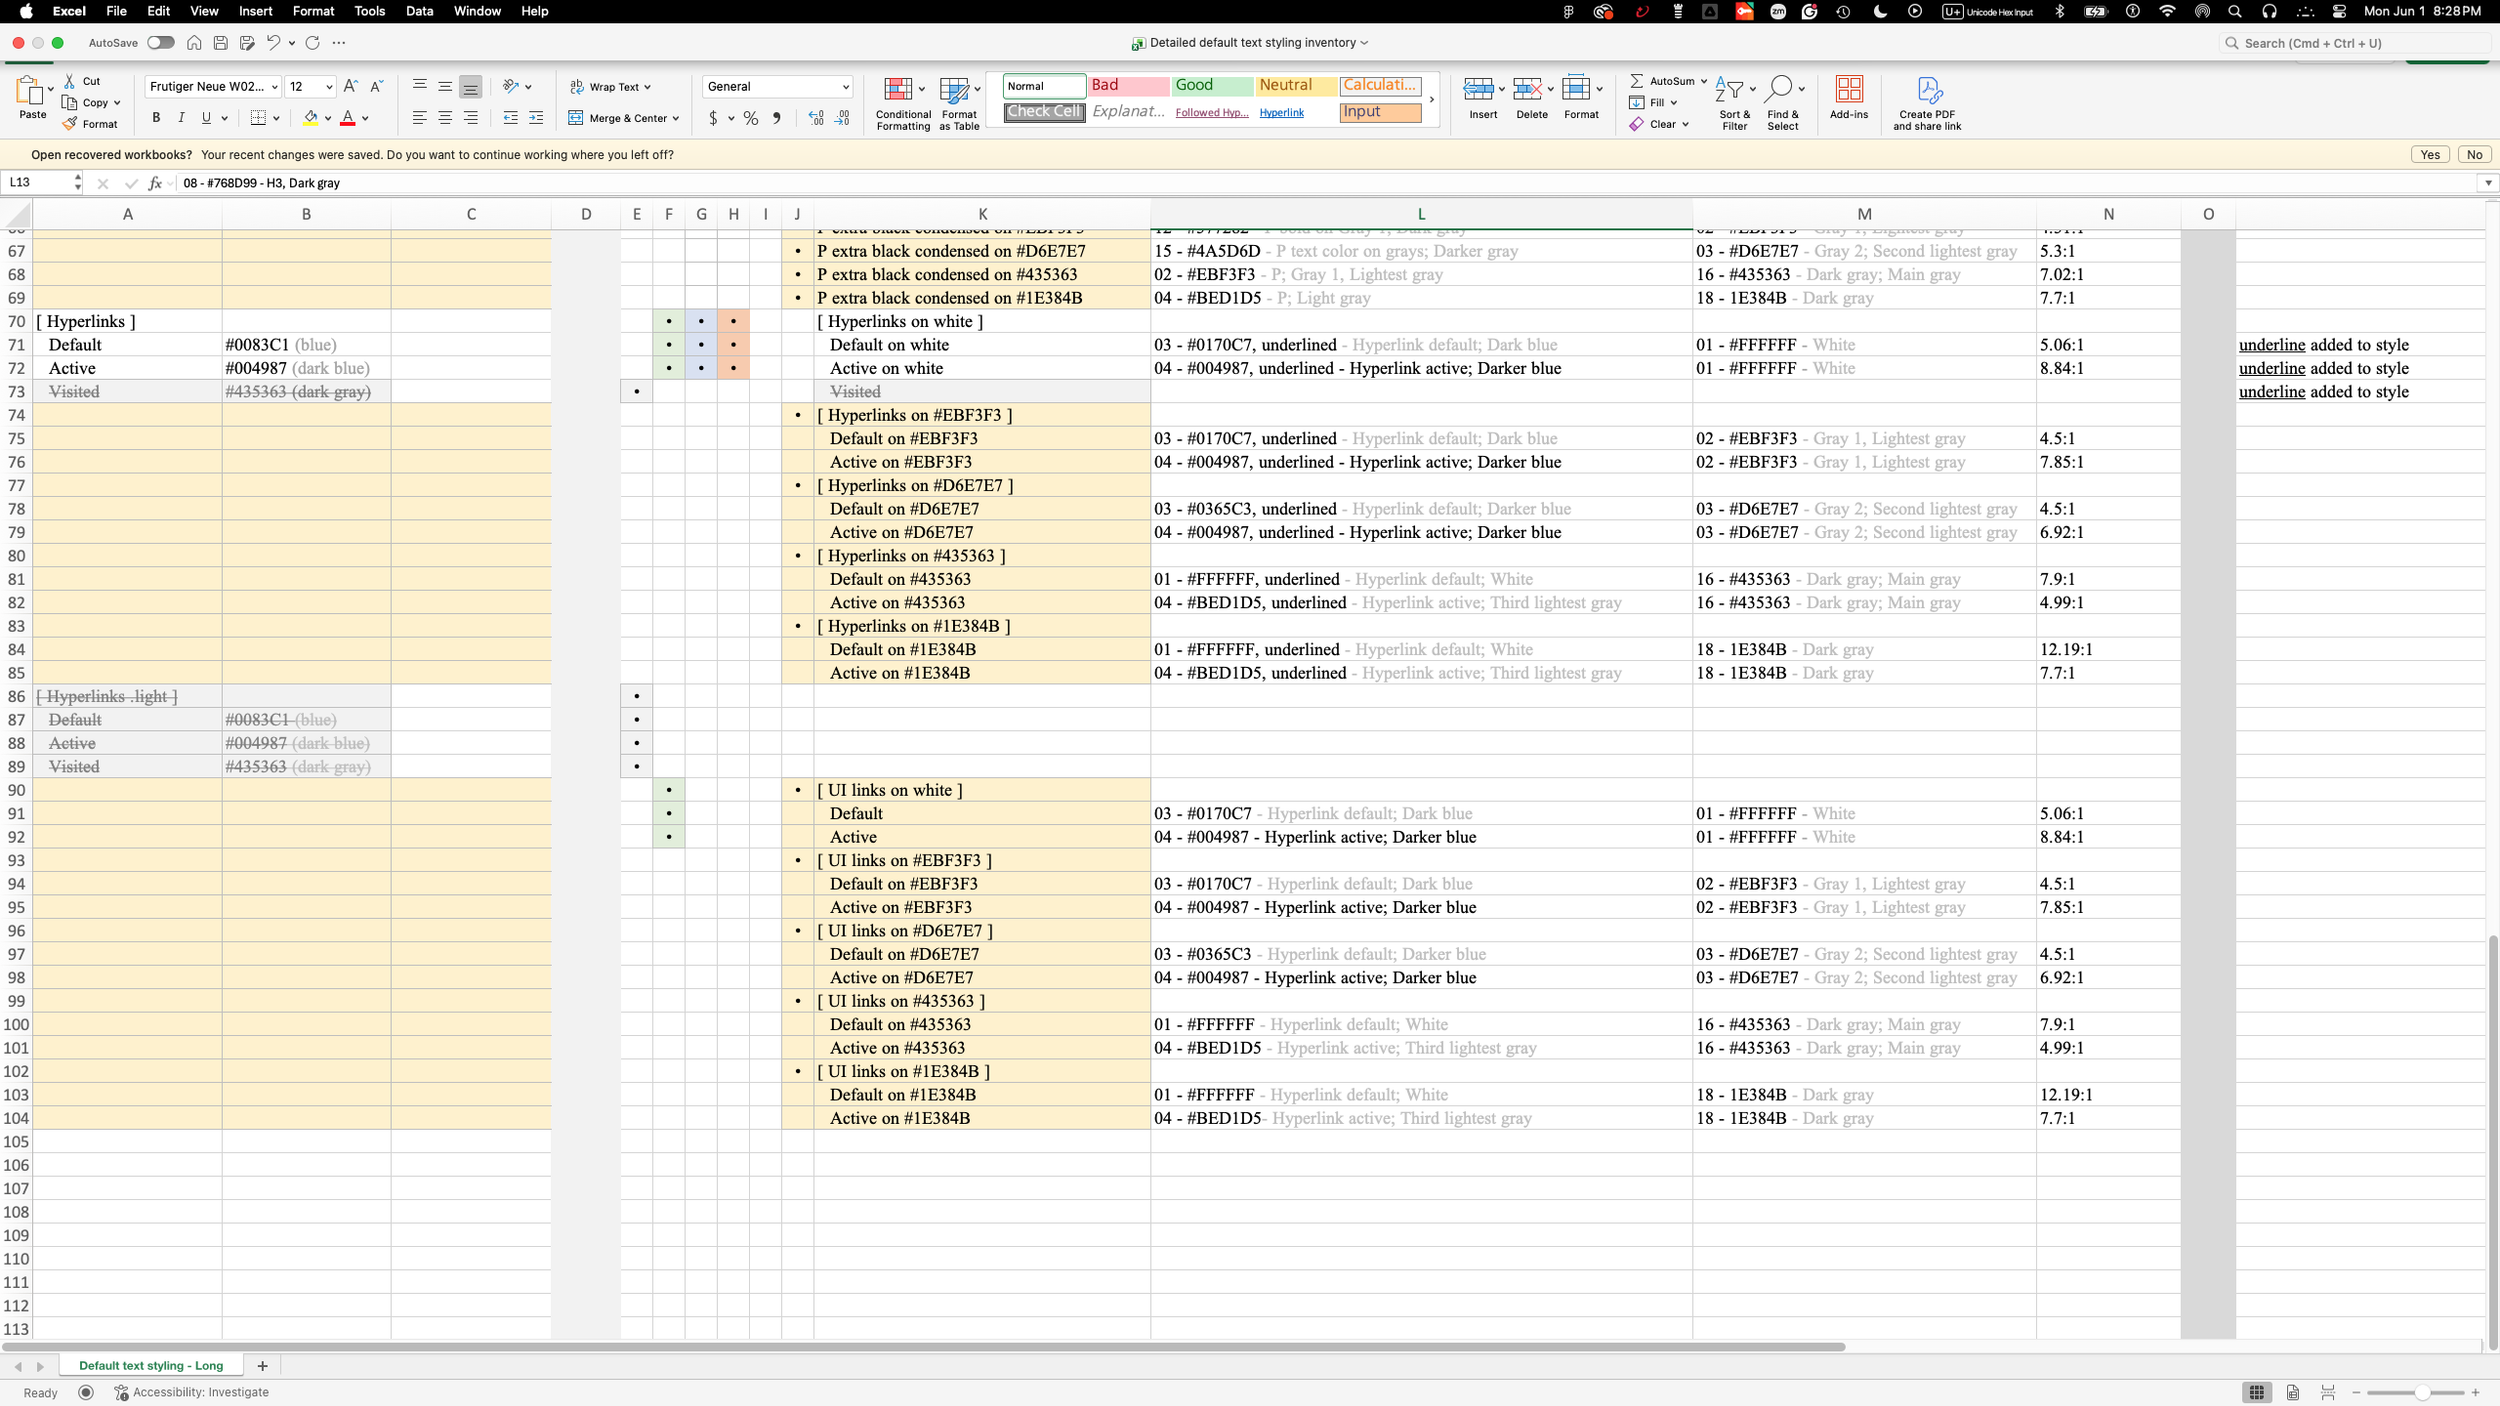Expand the formula bar

click(x=2488, y=183)
